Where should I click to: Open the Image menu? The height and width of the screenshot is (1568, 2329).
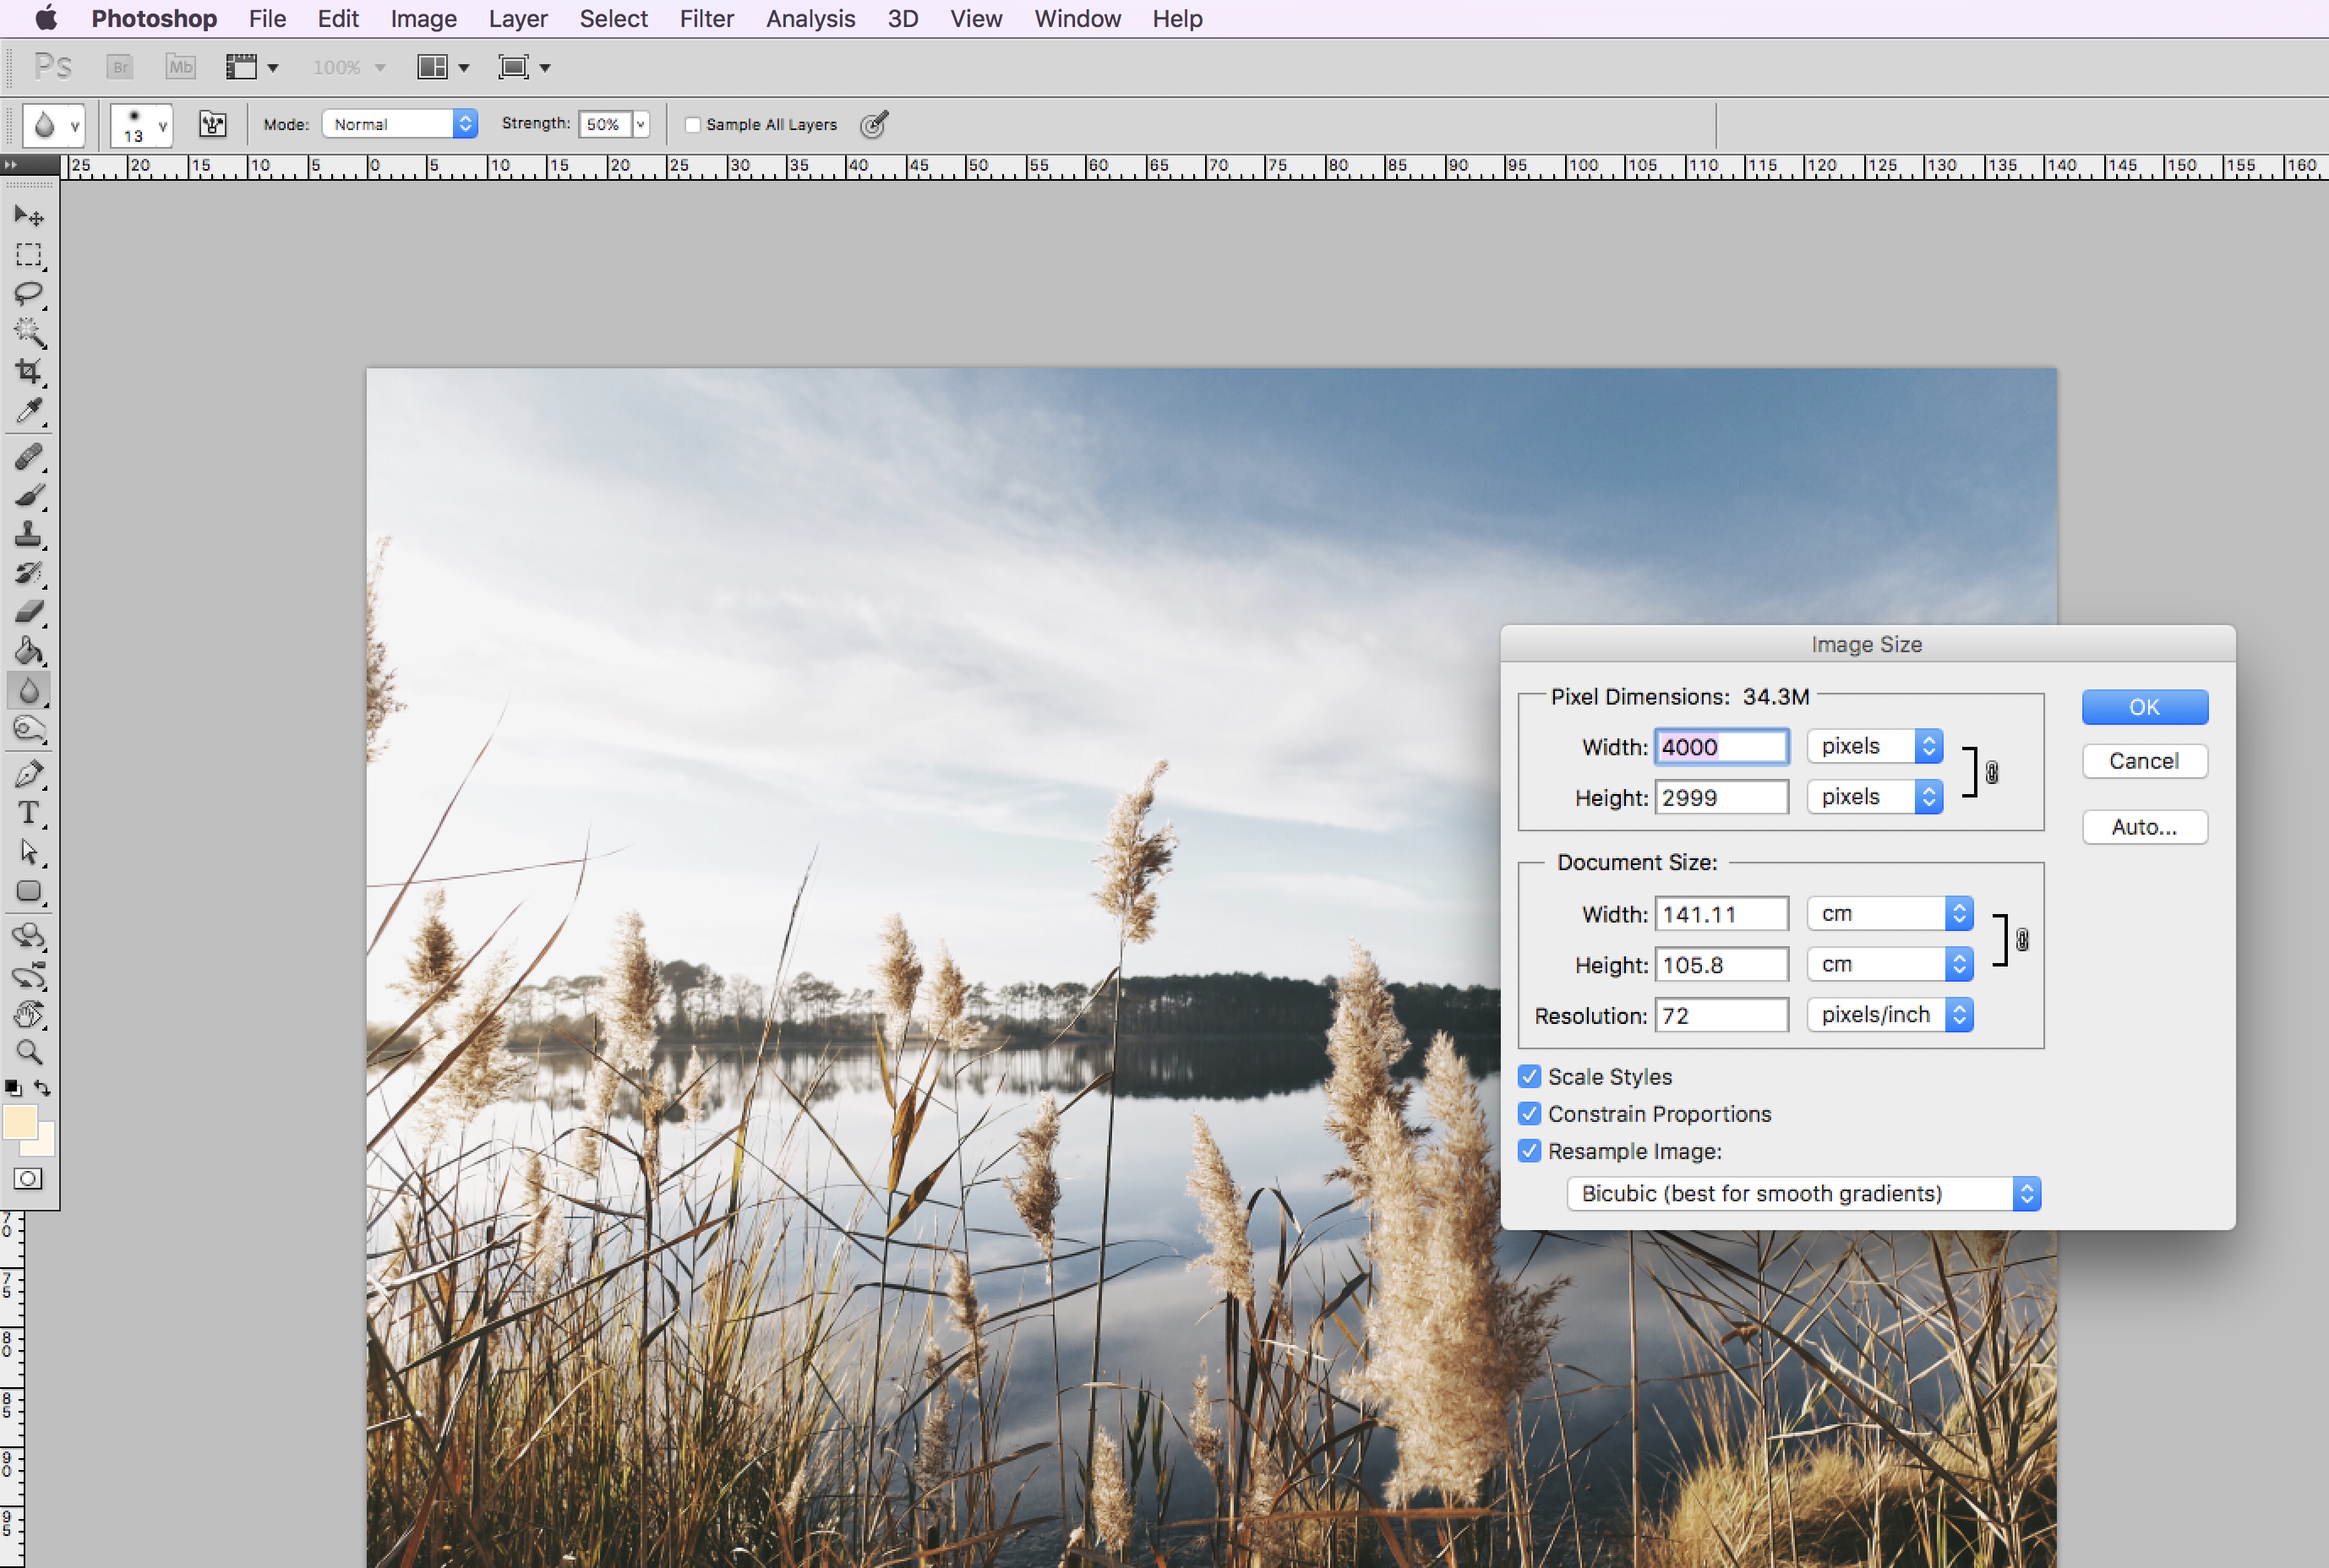pyautogui.click(x=423, y=19)
